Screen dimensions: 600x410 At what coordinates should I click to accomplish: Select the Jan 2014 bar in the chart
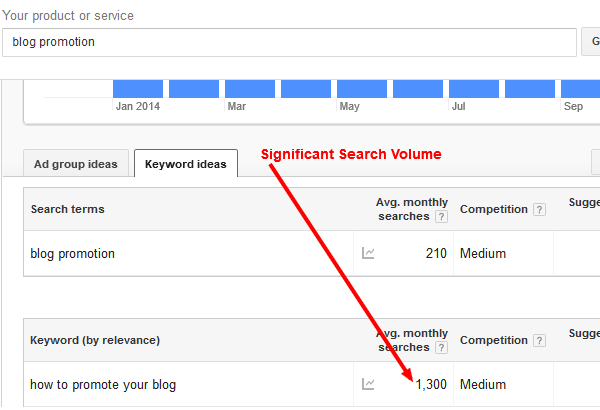point(138,88)
